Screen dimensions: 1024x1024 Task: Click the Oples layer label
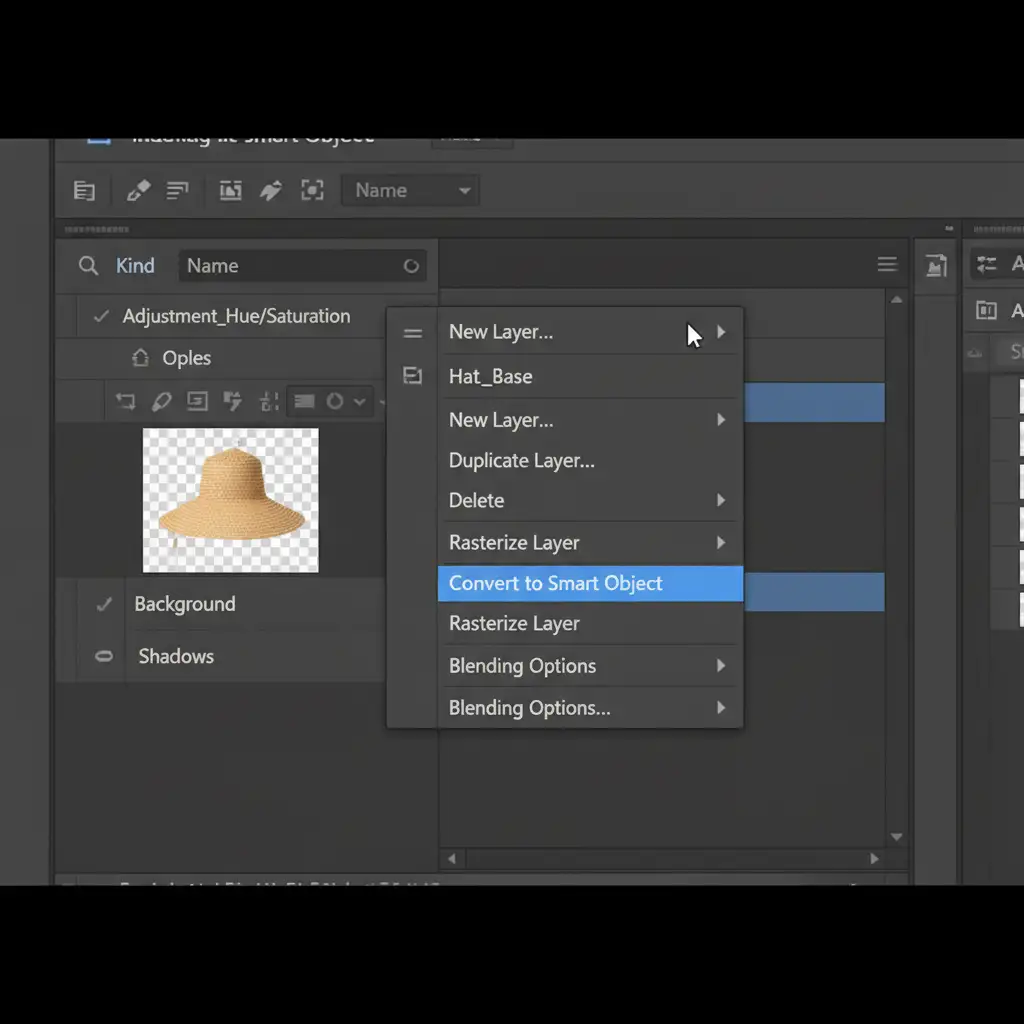187,358
